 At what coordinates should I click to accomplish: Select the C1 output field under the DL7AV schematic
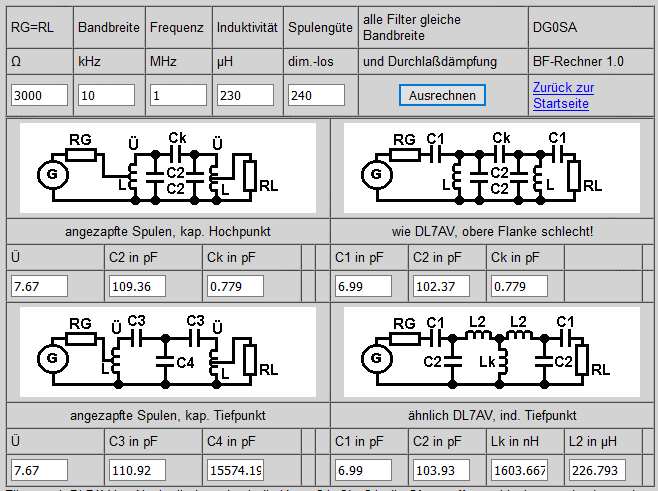pyautogui.click(x=363, y=286)
